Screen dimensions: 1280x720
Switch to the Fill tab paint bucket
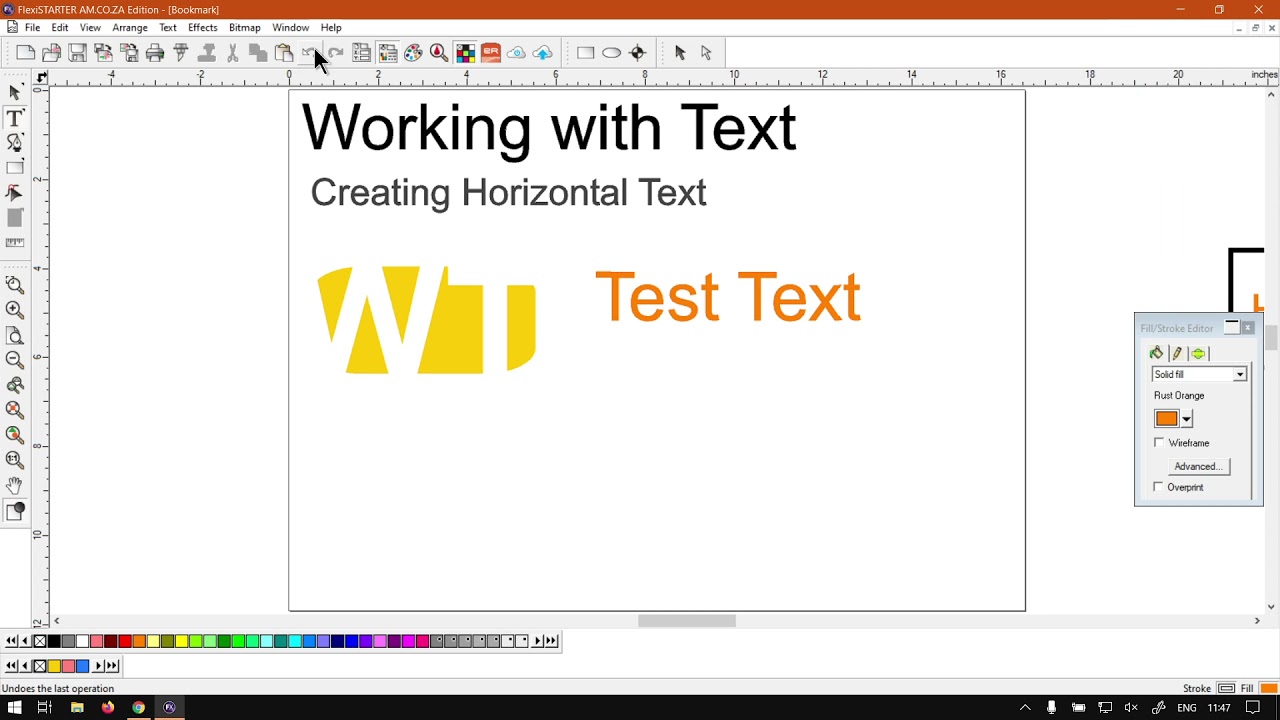coord(1157,353)
